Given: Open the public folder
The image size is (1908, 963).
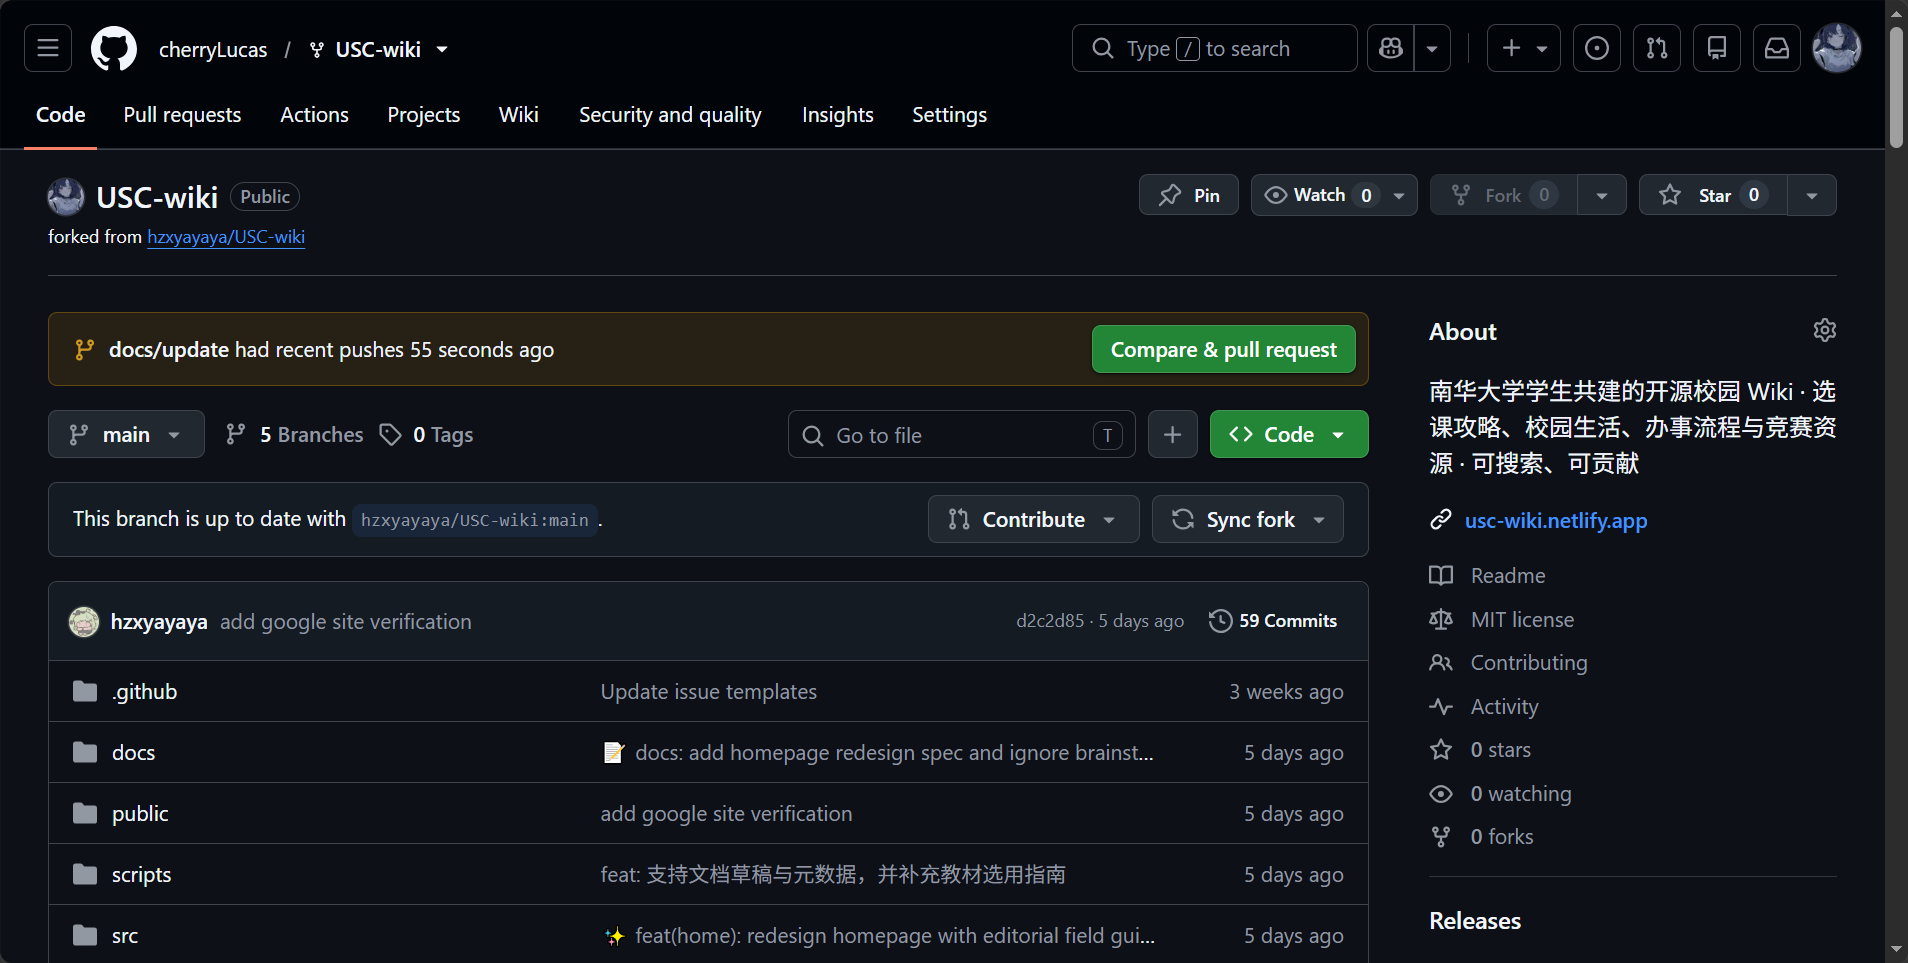Looking at the screenshot, I should (x=140, y=813).
